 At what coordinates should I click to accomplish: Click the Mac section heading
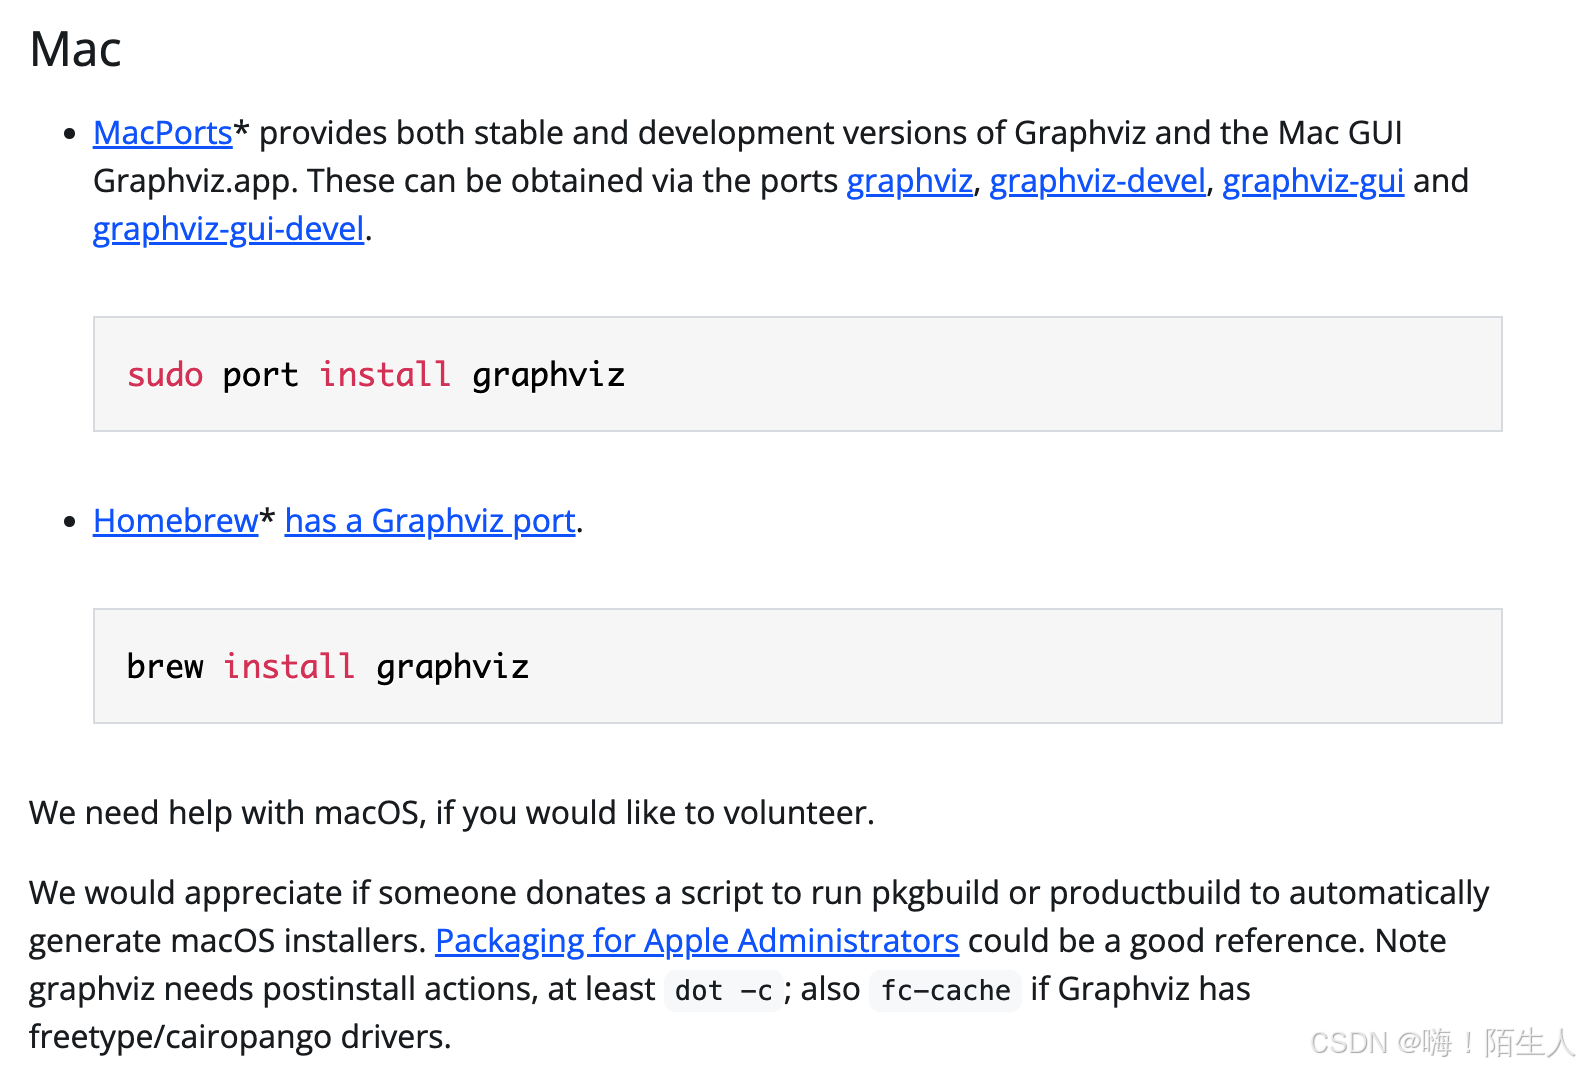click(76, 49)
